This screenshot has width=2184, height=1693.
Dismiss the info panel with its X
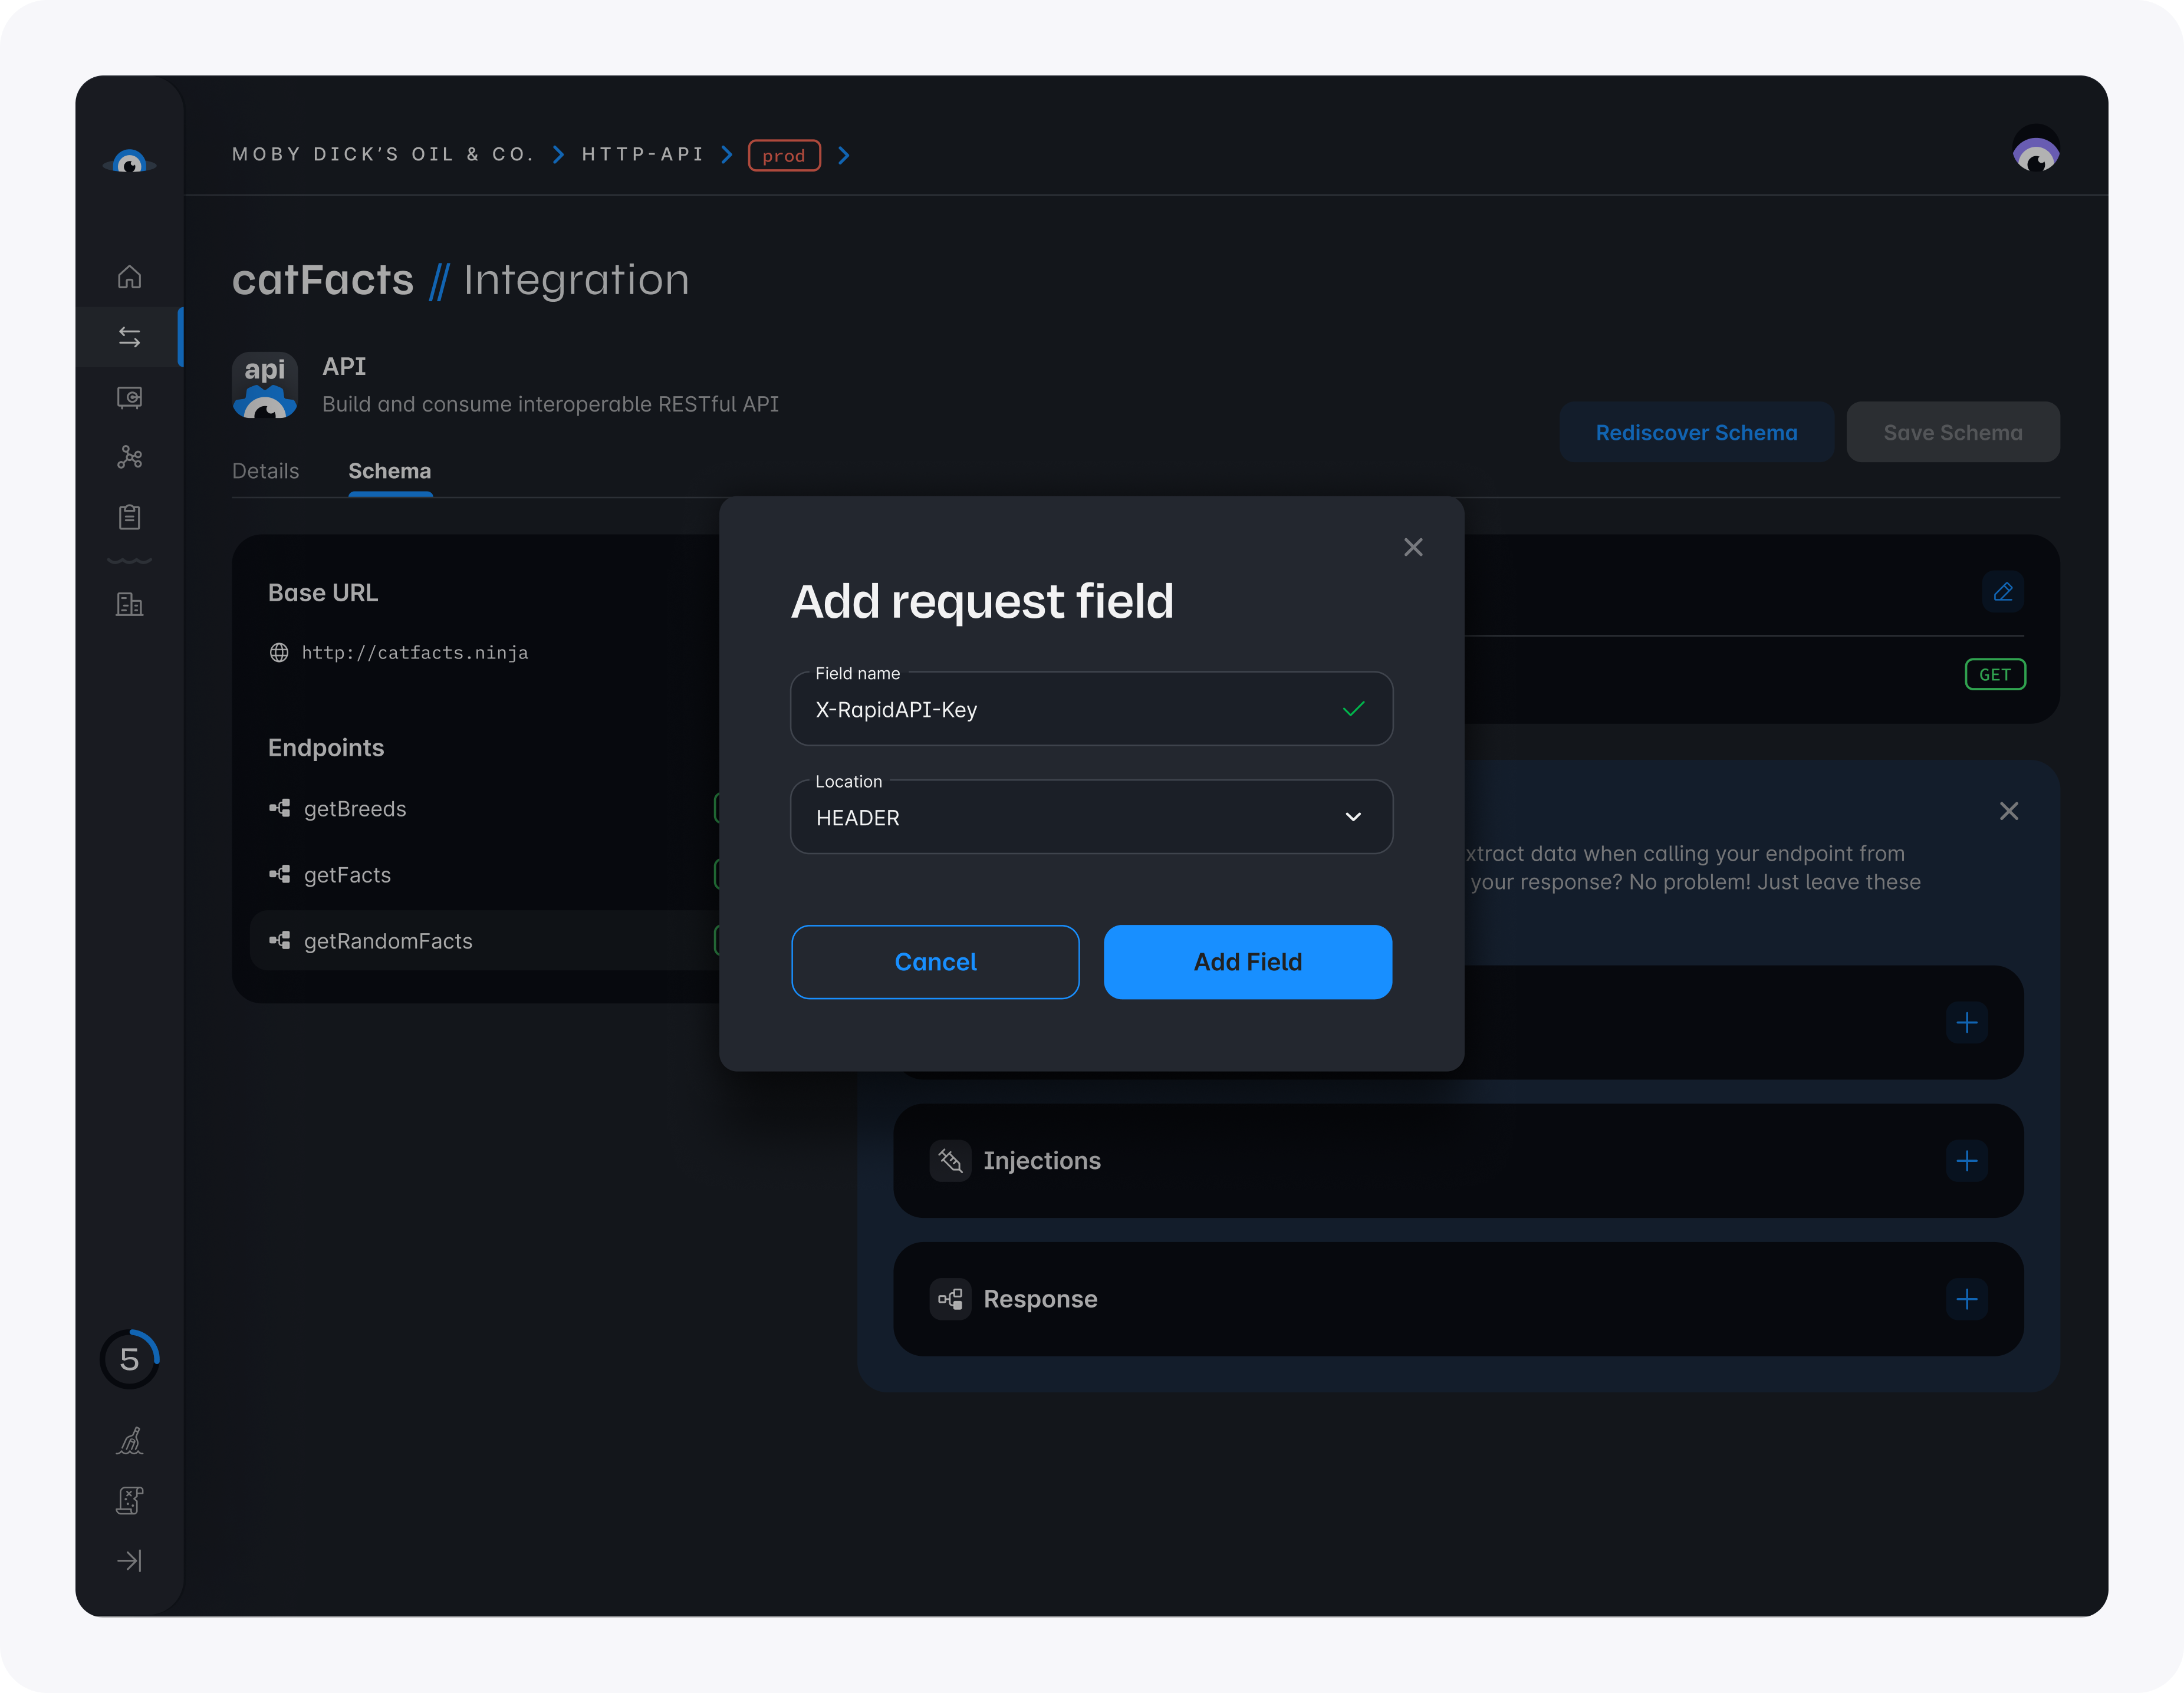(x=2008, y=811)
